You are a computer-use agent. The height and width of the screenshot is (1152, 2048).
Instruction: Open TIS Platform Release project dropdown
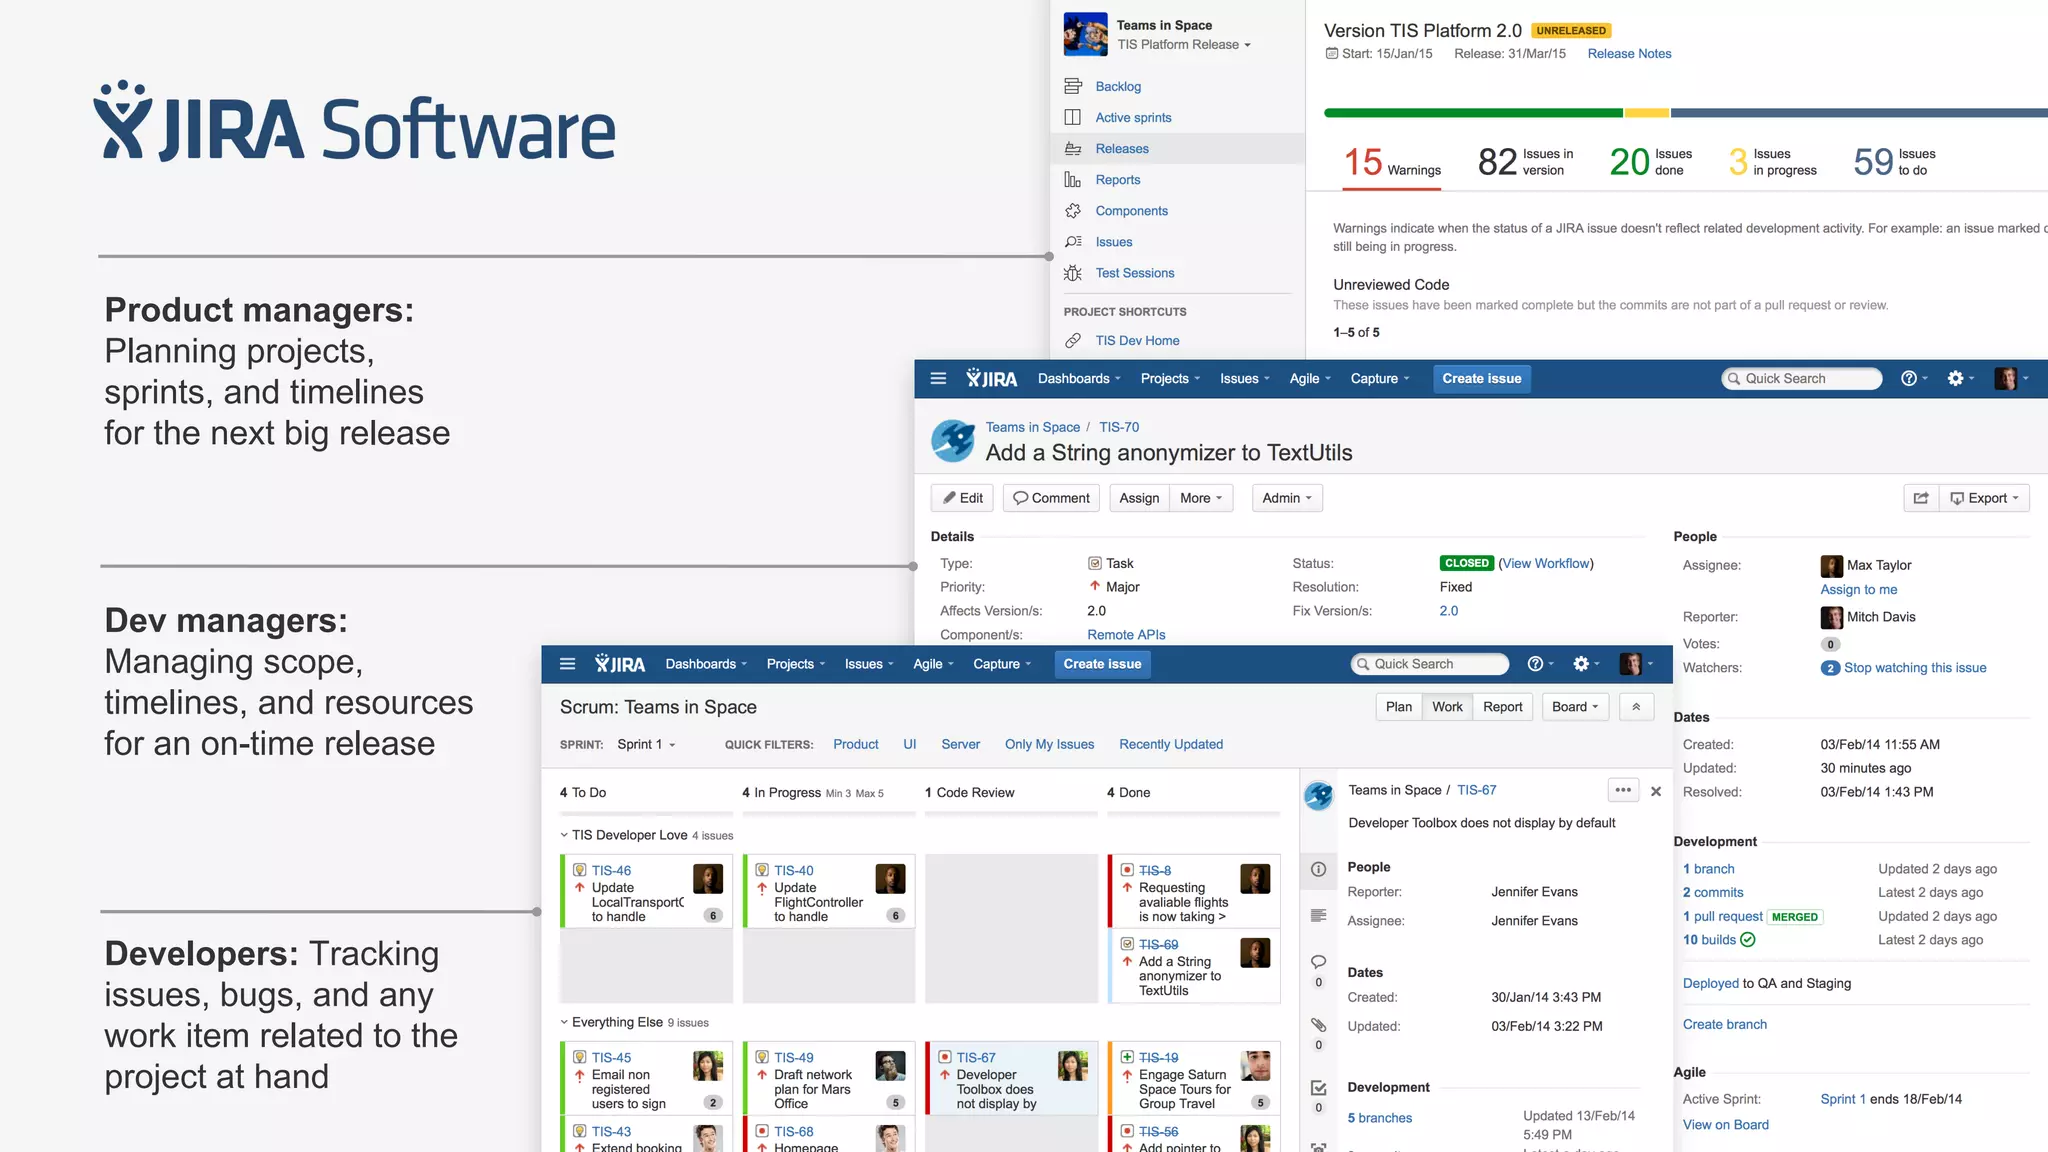coord(1184,44)
